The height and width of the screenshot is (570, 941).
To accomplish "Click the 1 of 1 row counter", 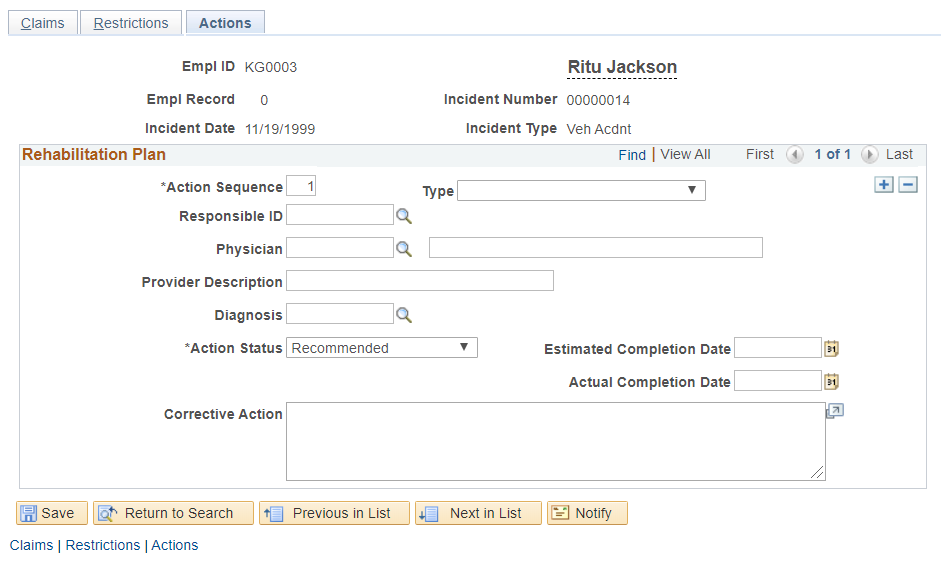I will 832,154.
